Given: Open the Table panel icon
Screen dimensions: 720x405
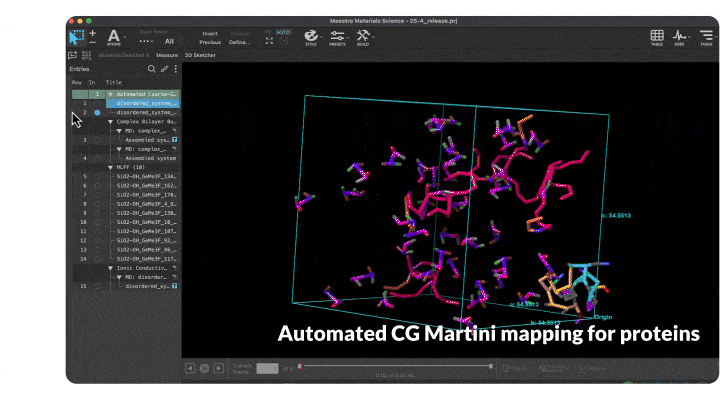Looking at the screenshot, I should pyautogui.click(x=657, y=37).
